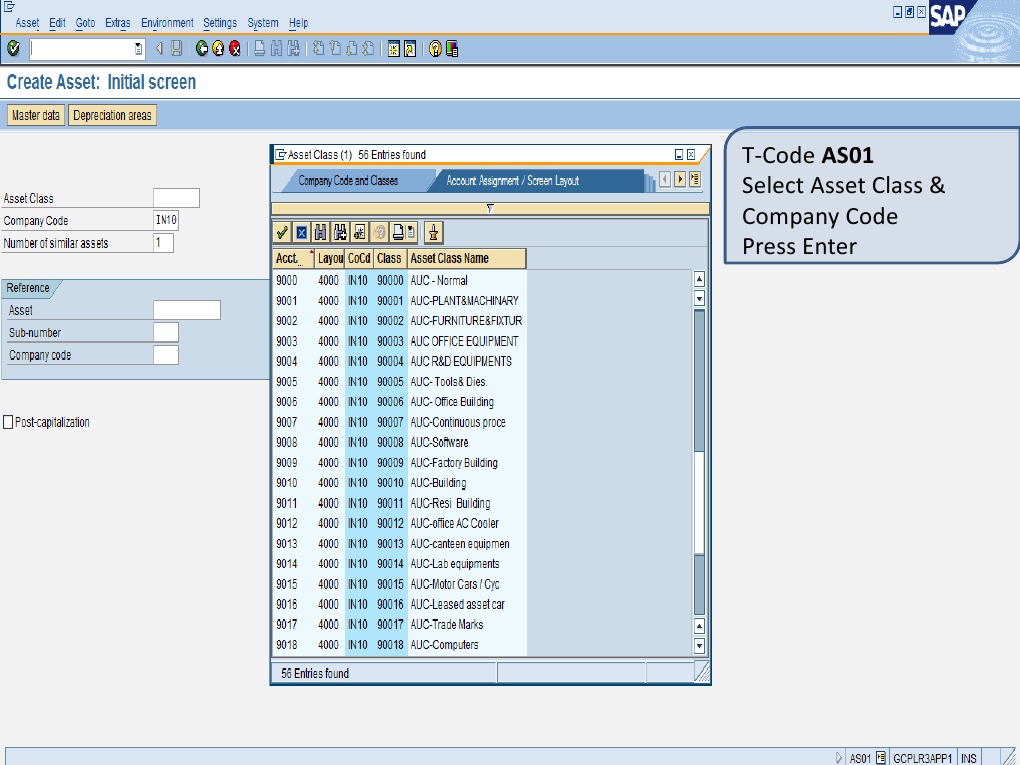This screenshot has width=1020, height=765.
Task: Toggle the Post-capitalization checkbox
Action: [x=9, y=421]
